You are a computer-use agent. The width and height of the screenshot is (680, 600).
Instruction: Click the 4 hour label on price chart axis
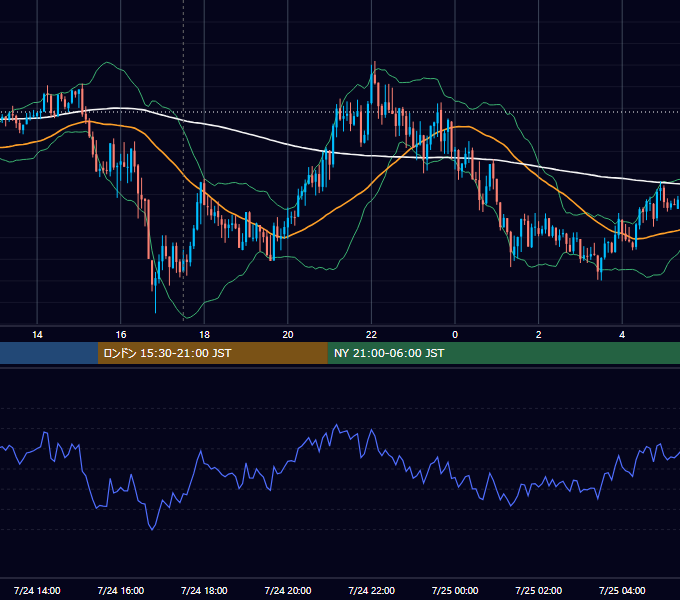coord(622,335)
